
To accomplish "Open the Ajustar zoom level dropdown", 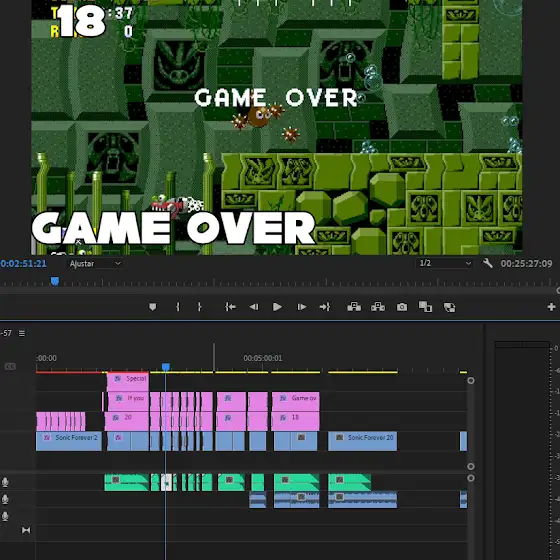I will click(95, 264).
